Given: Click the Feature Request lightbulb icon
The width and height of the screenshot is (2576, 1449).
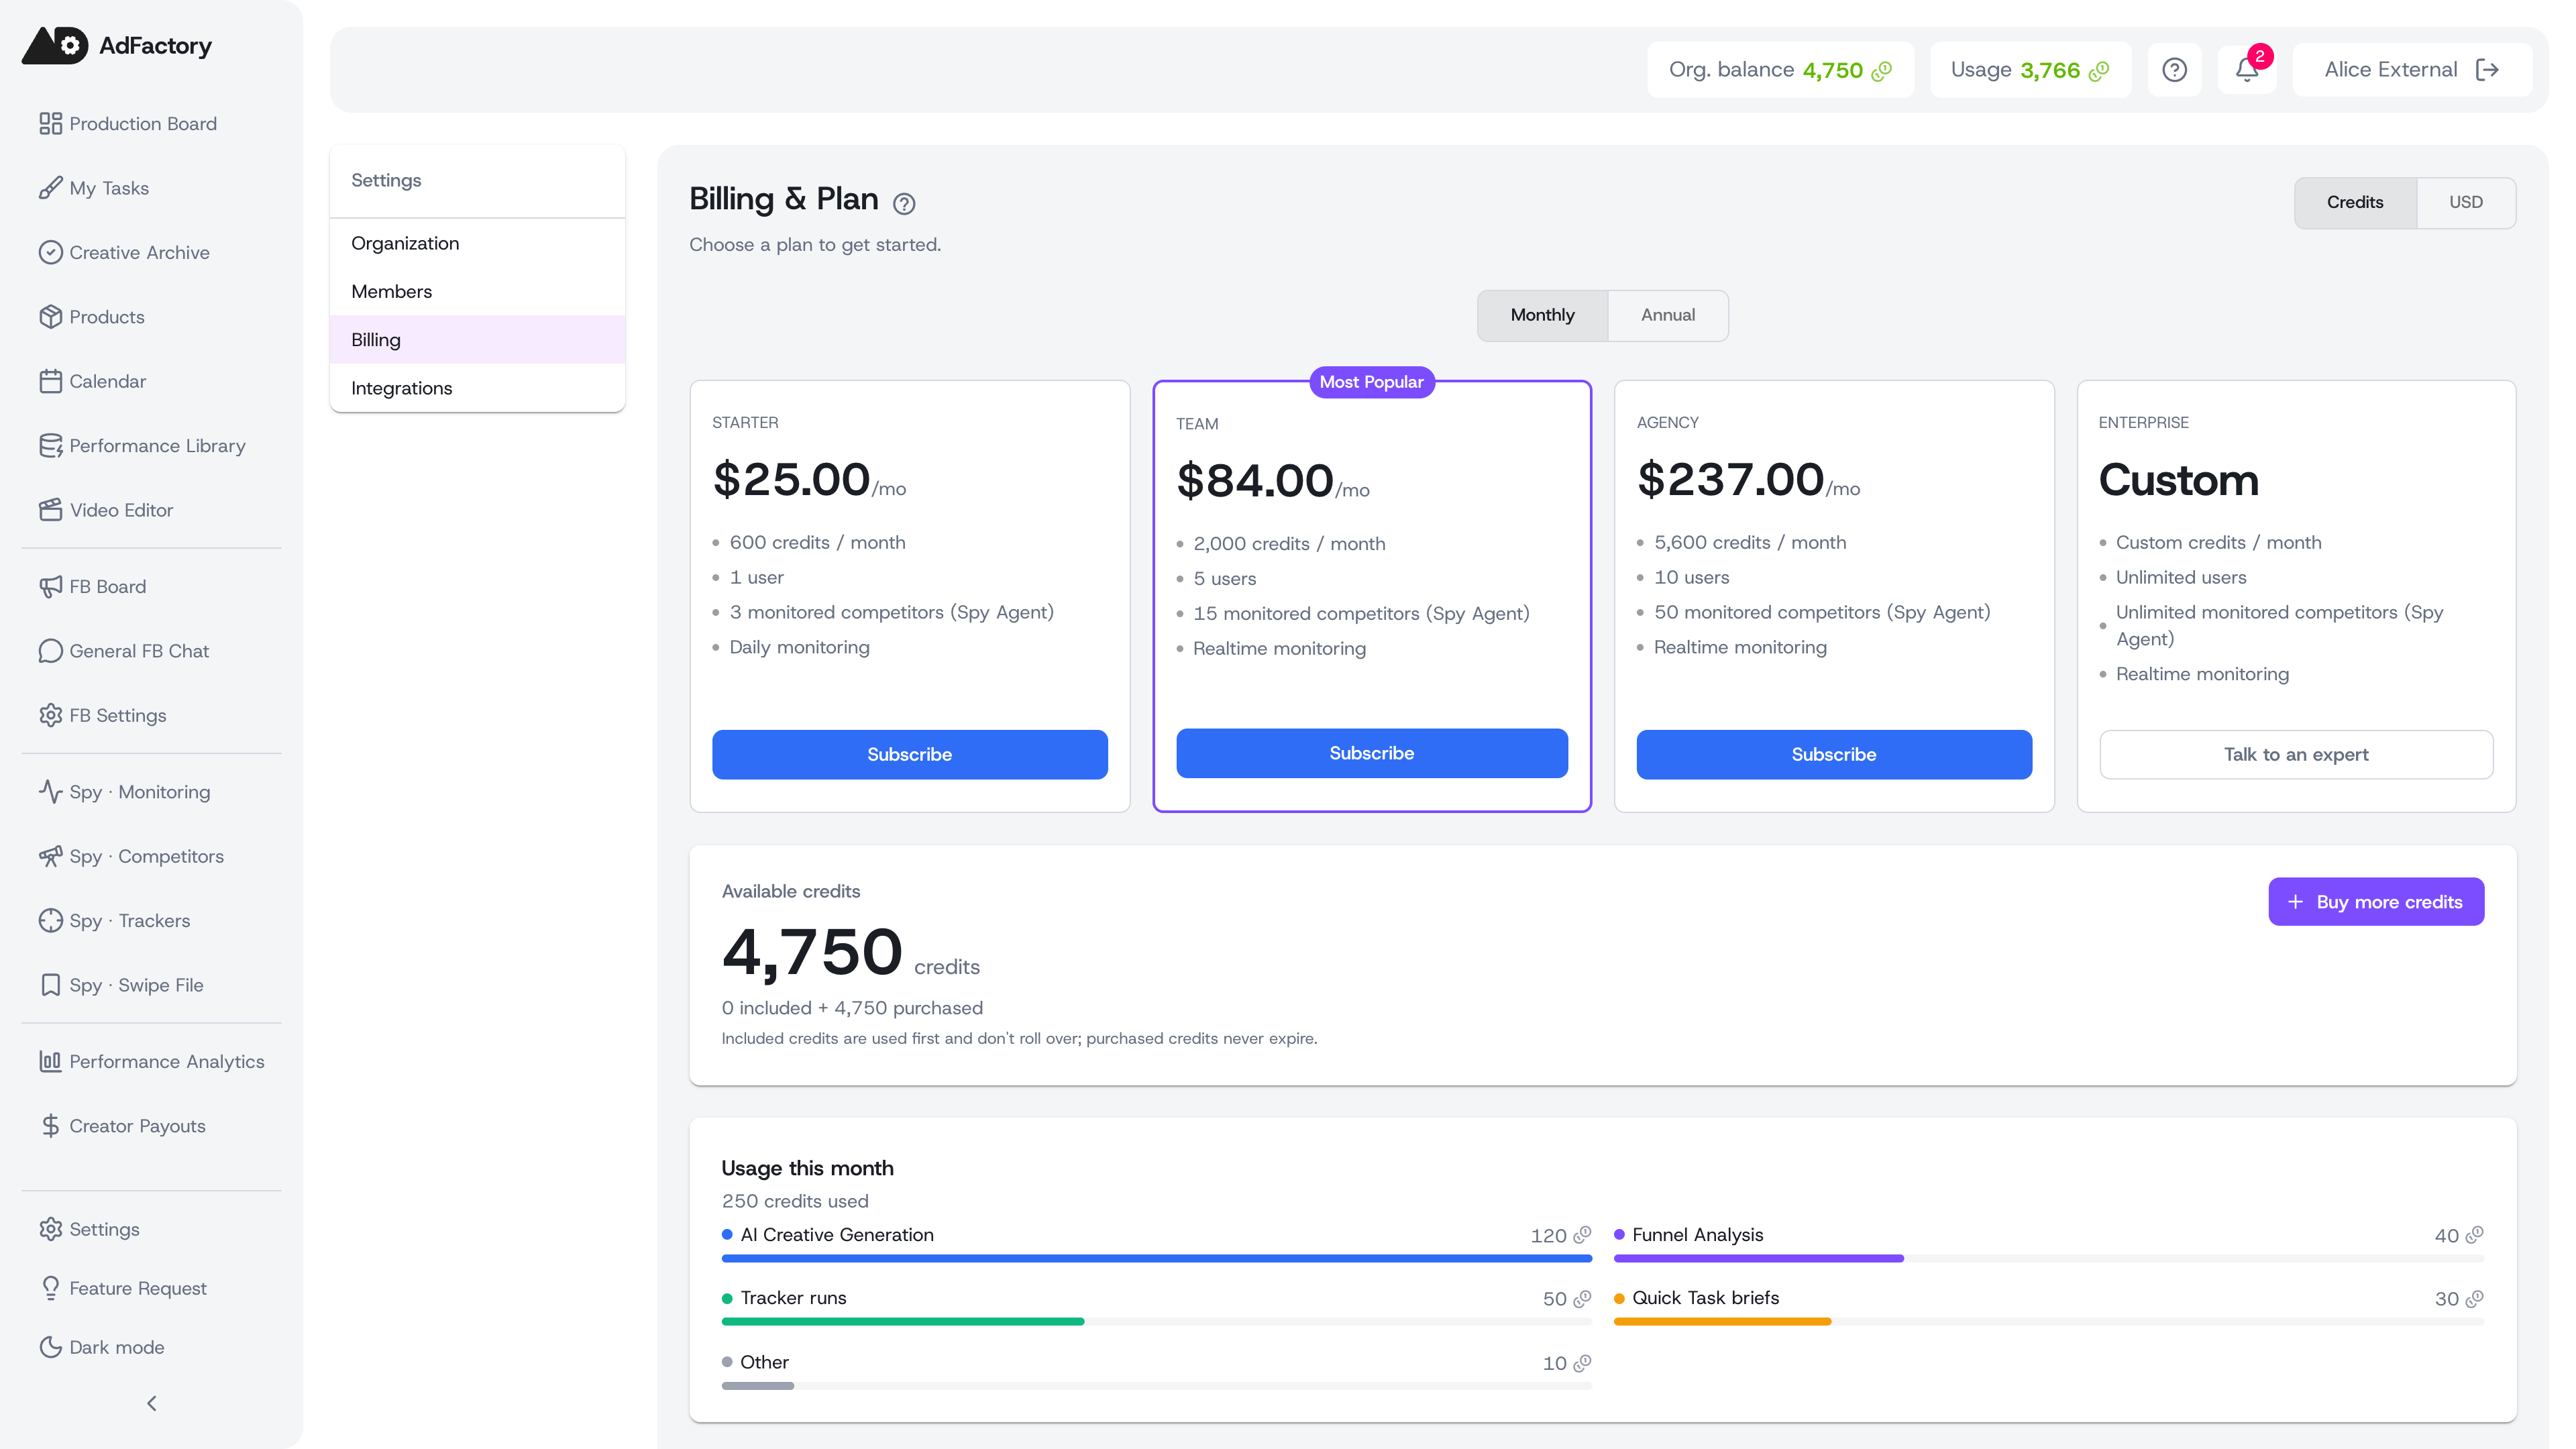Looking at the screenshot, I should click(x=50, y=1288).
